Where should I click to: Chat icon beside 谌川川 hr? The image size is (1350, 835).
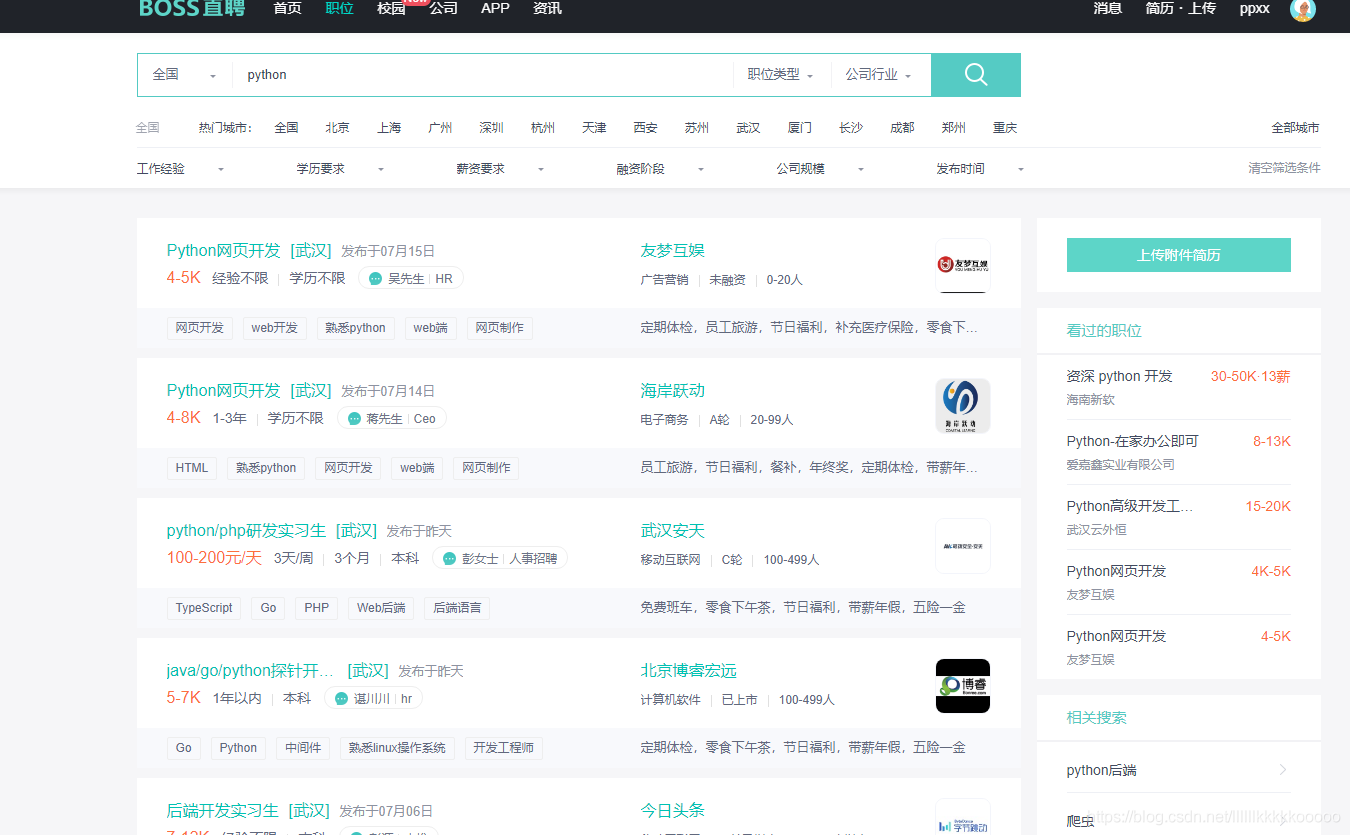342,699
